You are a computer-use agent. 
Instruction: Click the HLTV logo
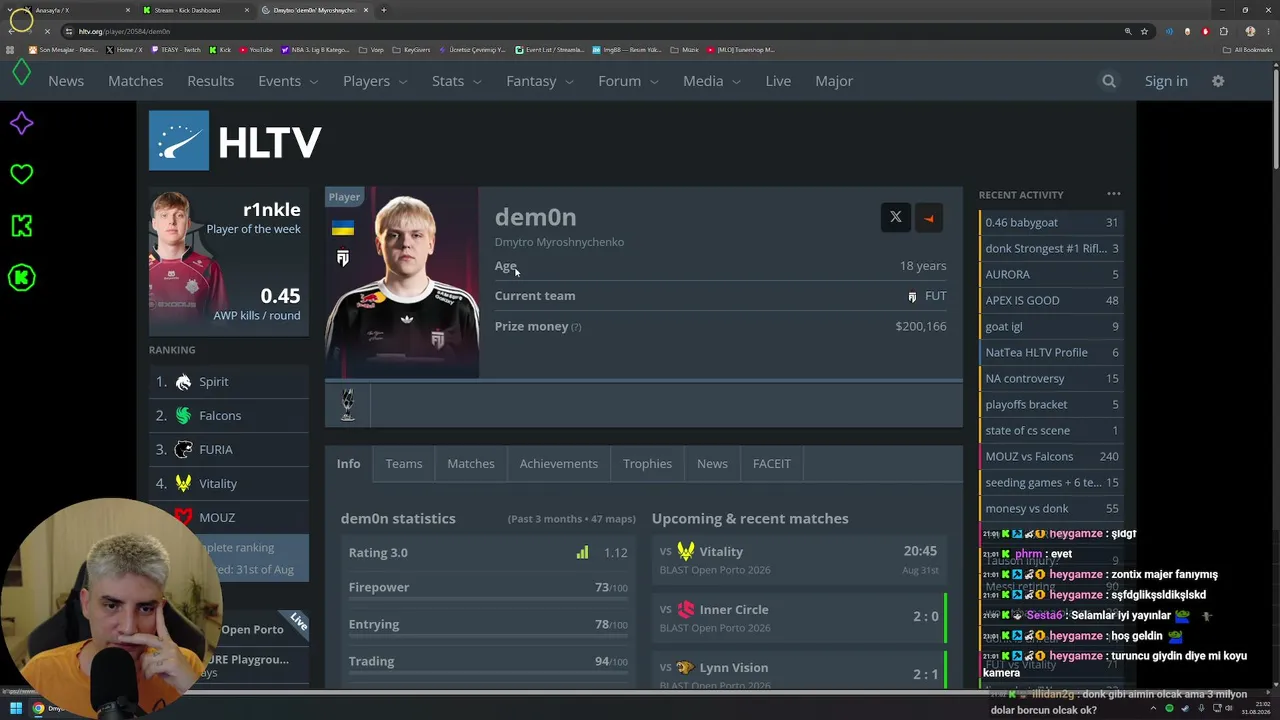pyautogui.click(x=235, y=141)
